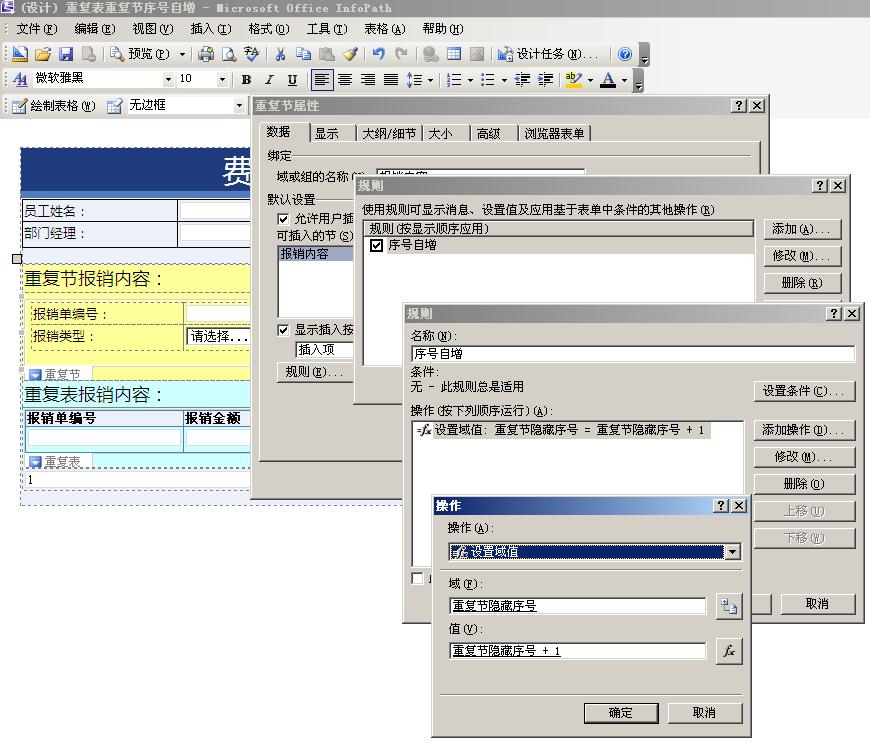Click the Format Painter brush icon
This screenshot has width=870, height=743.
point(350,54)
